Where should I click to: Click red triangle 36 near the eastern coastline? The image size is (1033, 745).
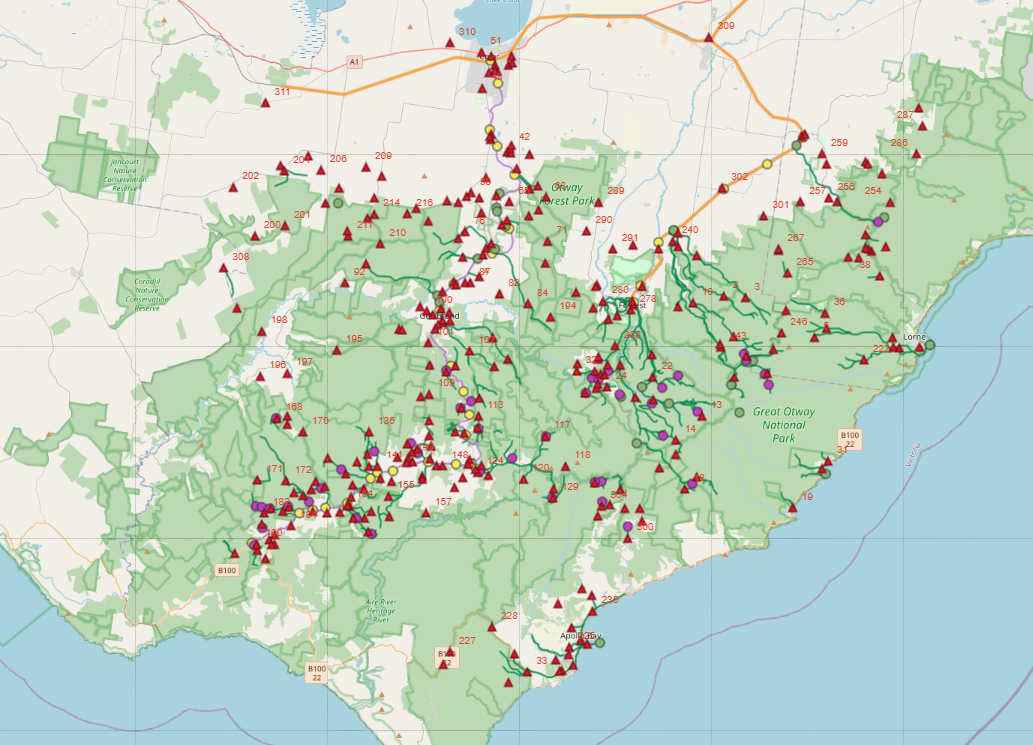coord(825,313)
